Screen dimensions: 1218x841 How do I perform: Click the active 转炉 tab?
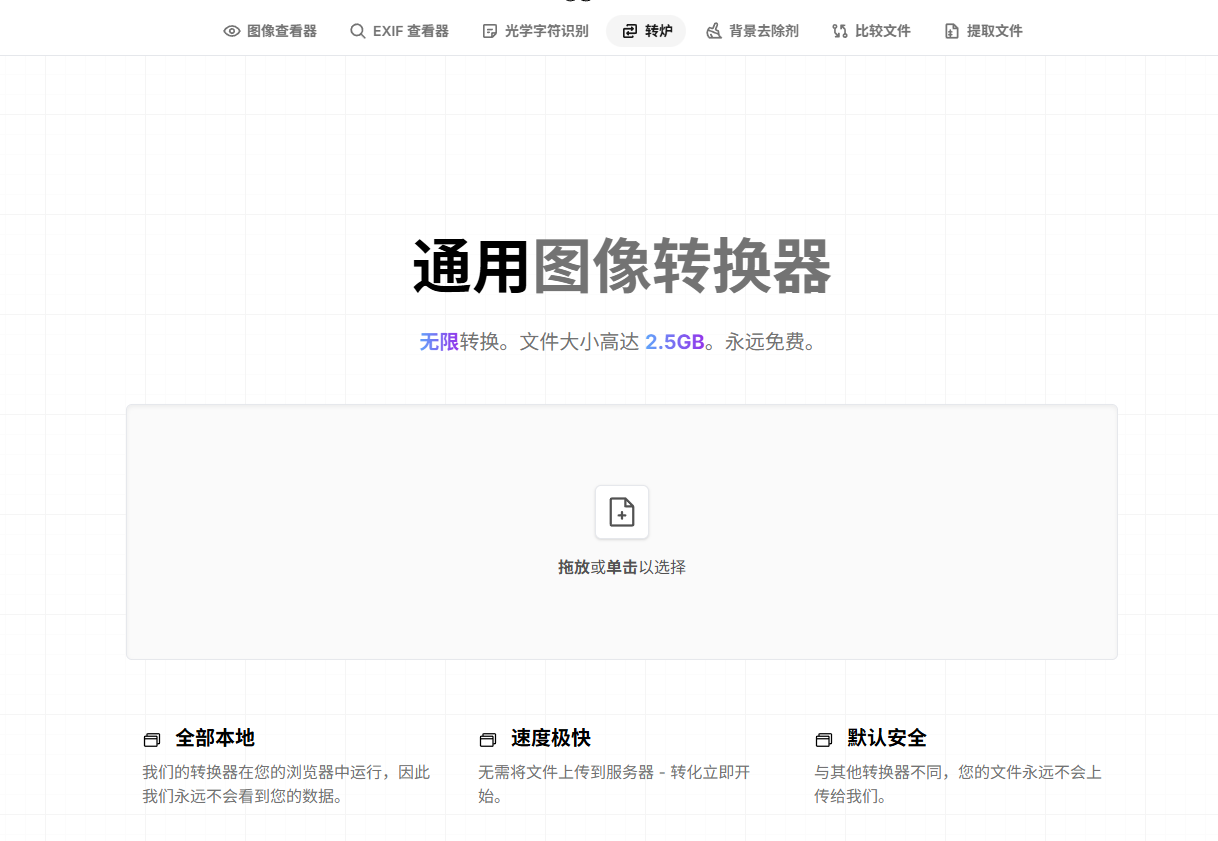point(645,31)
